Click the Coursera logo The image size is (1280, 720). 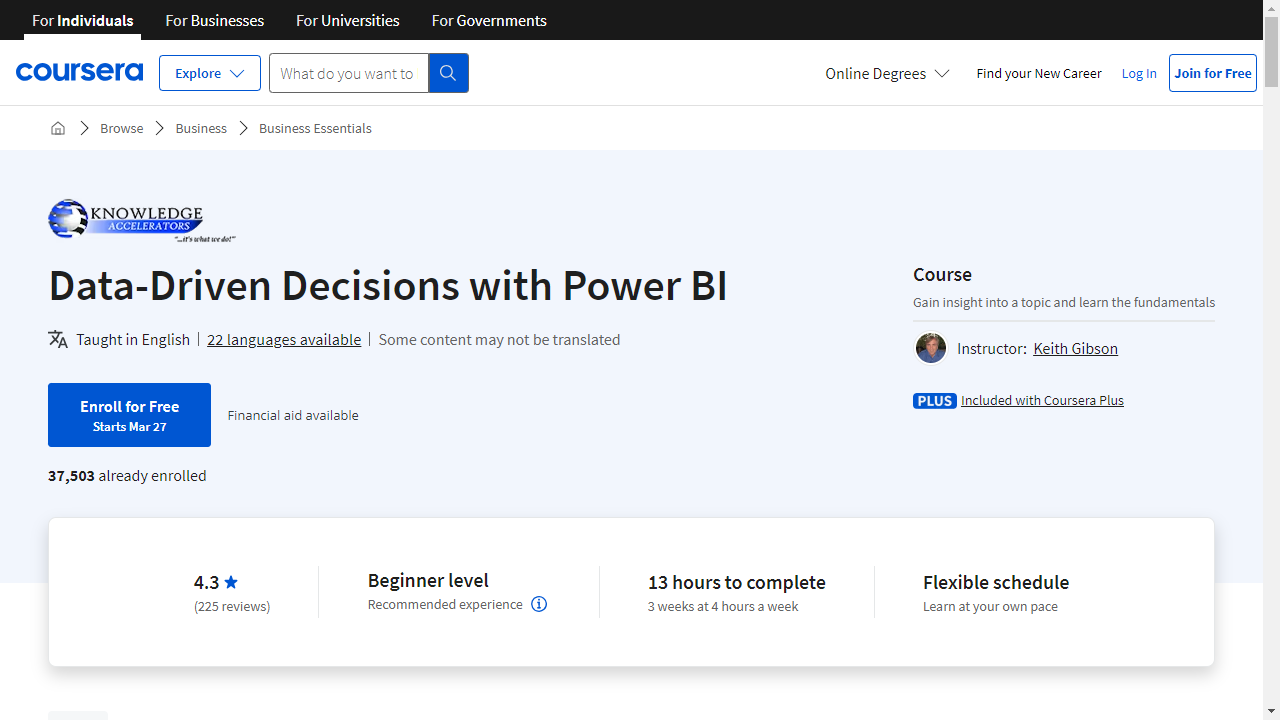pyautogui.click(x=79, y=72)
